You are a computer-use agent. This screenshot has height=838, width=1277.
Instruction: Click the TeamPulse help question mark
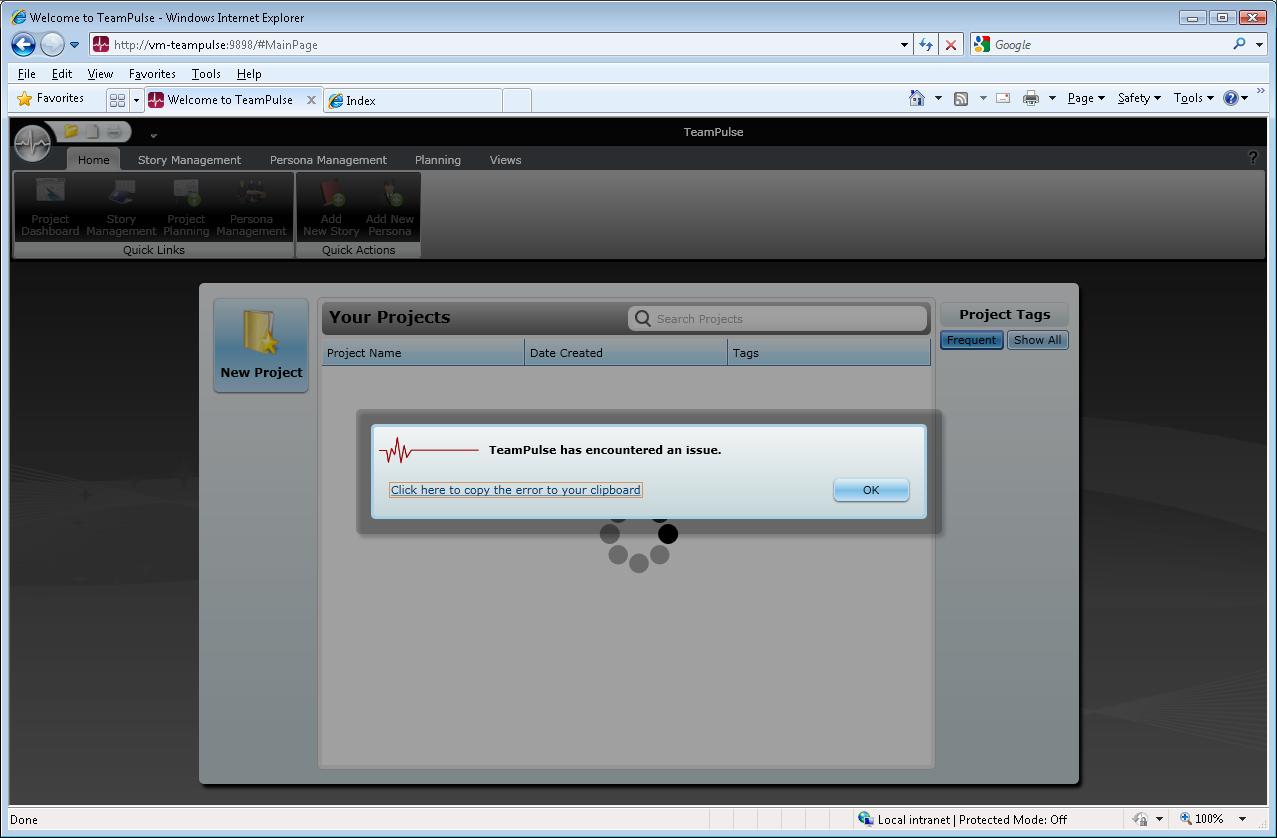coord(1253,158)
